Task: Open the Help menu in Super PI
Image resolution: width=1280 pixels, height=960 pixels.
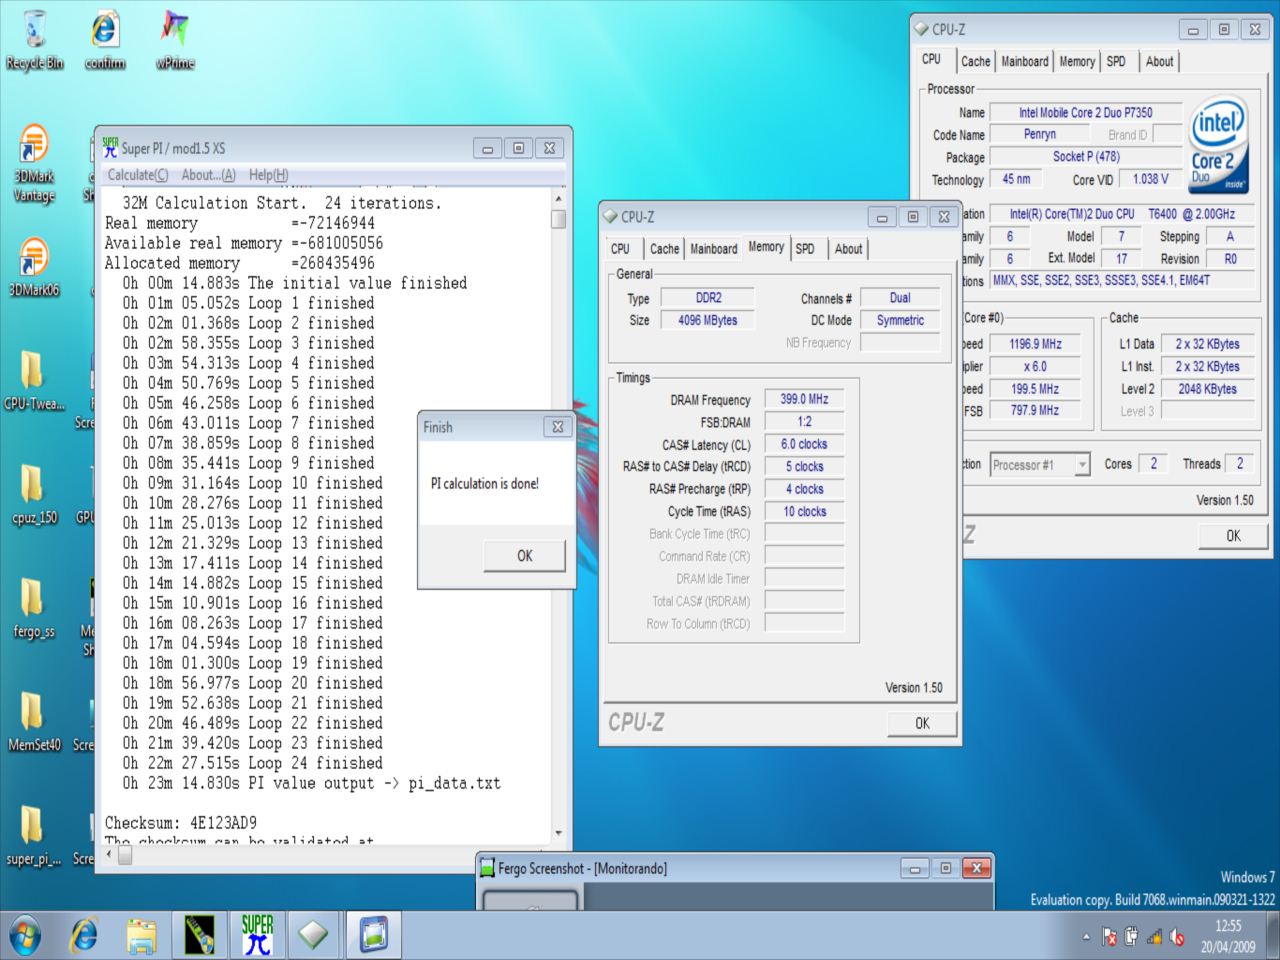Action: tap(268, 175)
